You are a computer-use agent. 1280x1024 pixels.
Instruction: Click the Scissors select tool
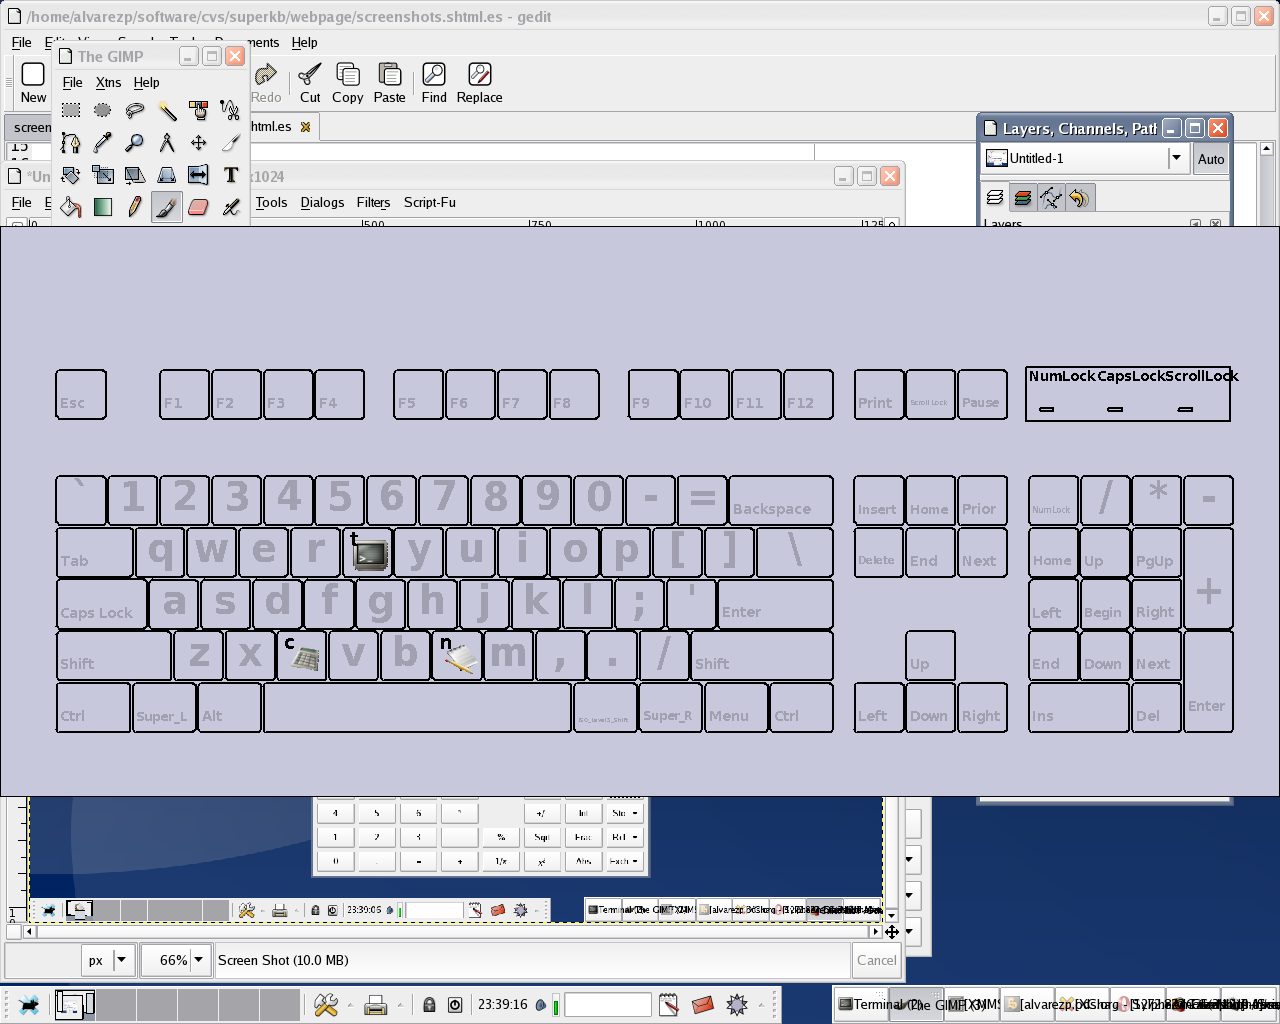pos(231,111)
